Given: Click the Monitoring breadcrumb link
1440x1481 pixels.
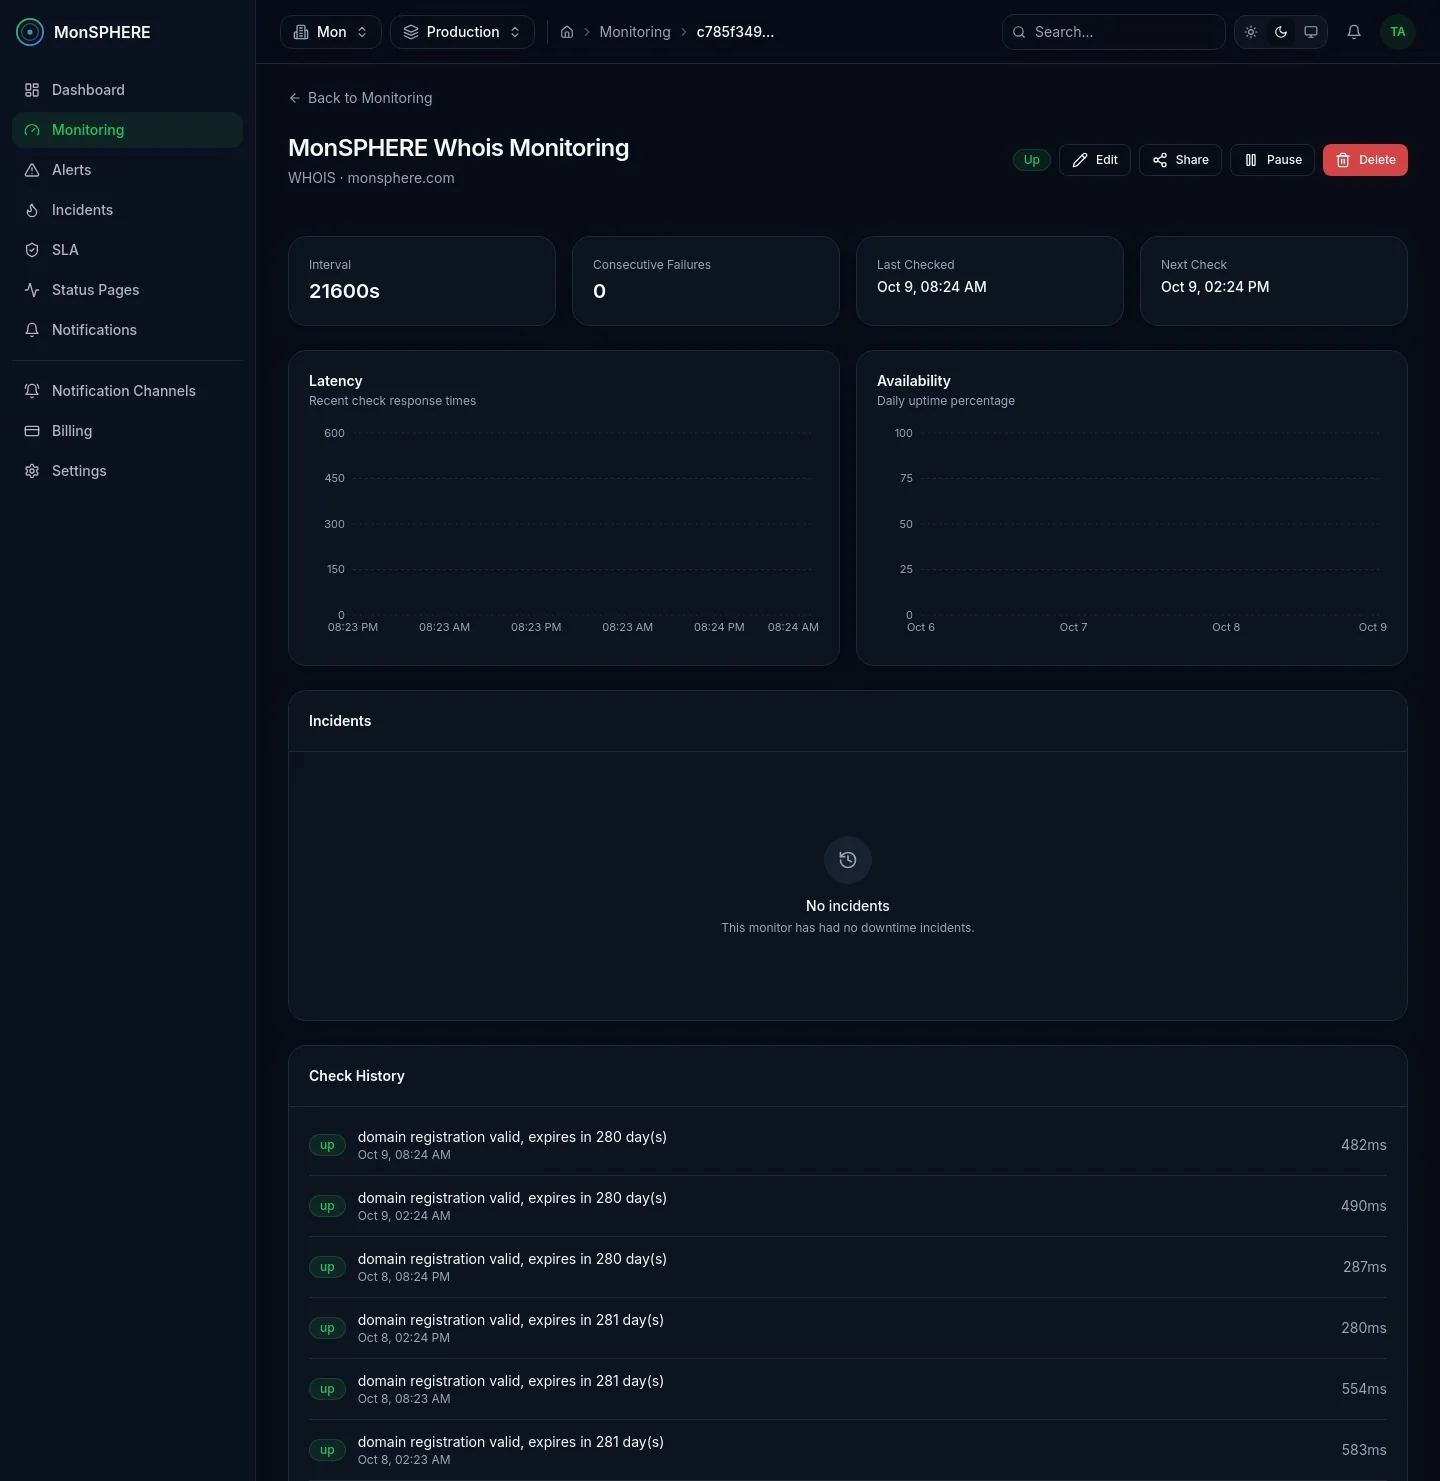Looking at the screenshot, I should coord(635,32).
